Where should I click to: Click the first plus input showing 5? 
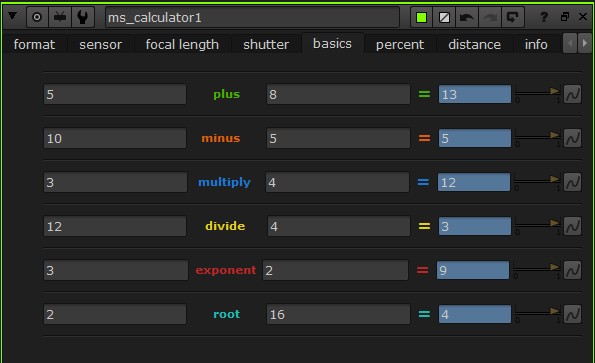(115, 94)
